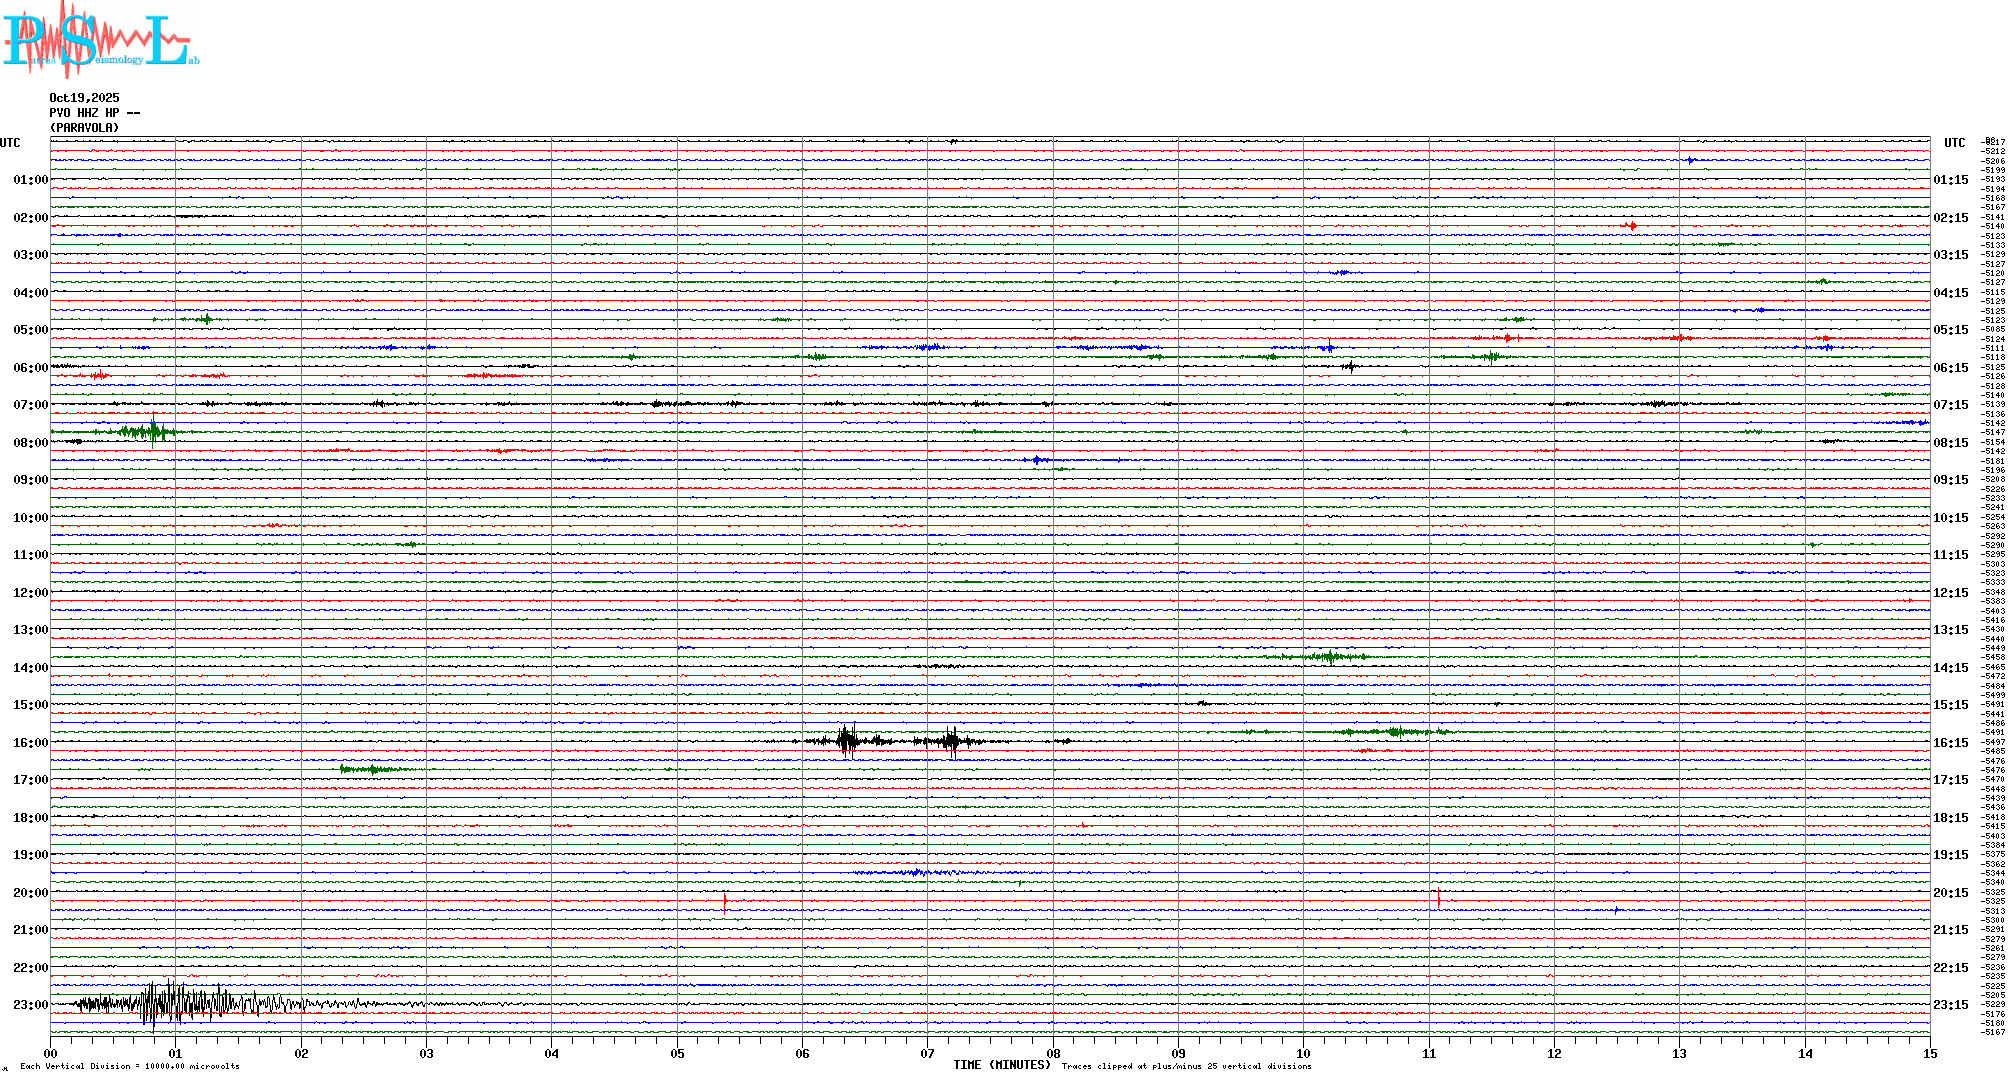2010x1080 pixels.
Task: Click the 01:15 time label on right
Action: point(1950,180)
